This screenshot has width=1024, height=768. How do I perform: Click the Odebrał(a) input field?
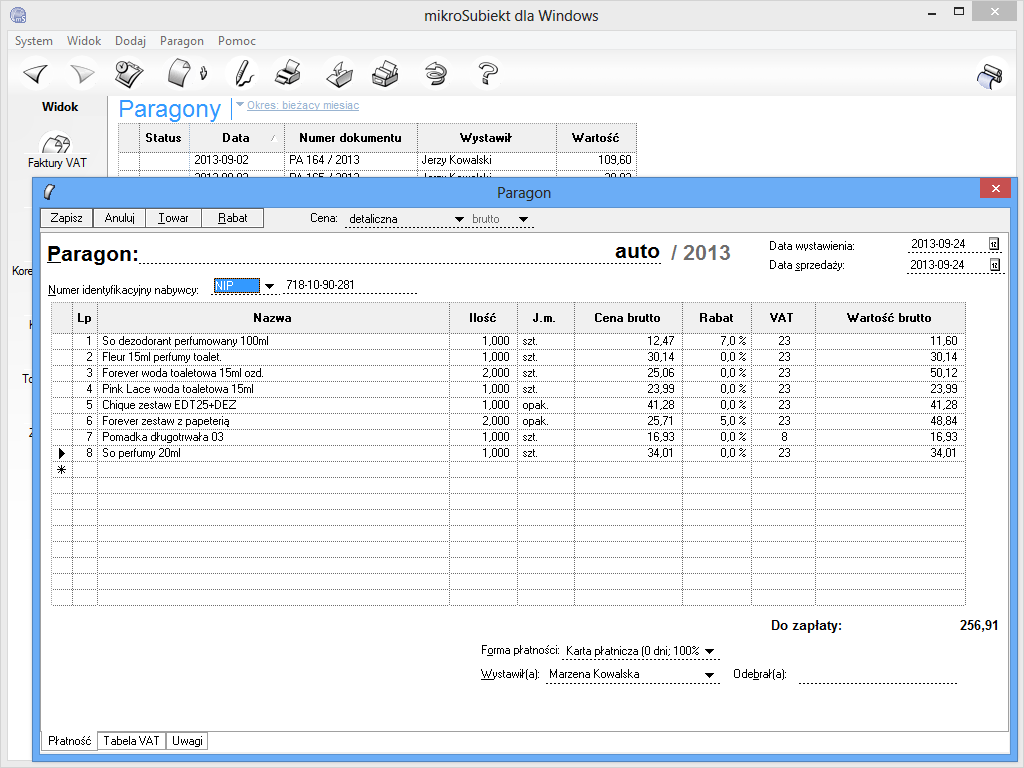pyautogui.click(x=877, y=674)
